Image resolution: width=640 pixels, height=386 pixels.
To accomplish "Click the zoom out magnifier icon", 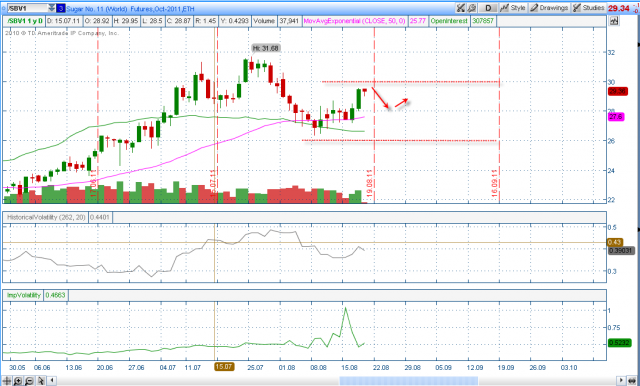I will tap(29, 381).
